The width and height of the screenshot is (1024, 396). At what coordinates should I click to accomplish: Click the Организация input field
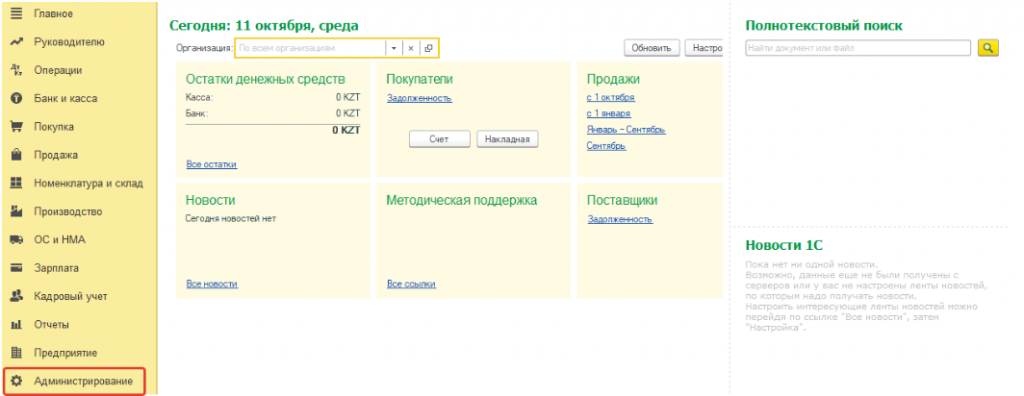click(311, 48)
